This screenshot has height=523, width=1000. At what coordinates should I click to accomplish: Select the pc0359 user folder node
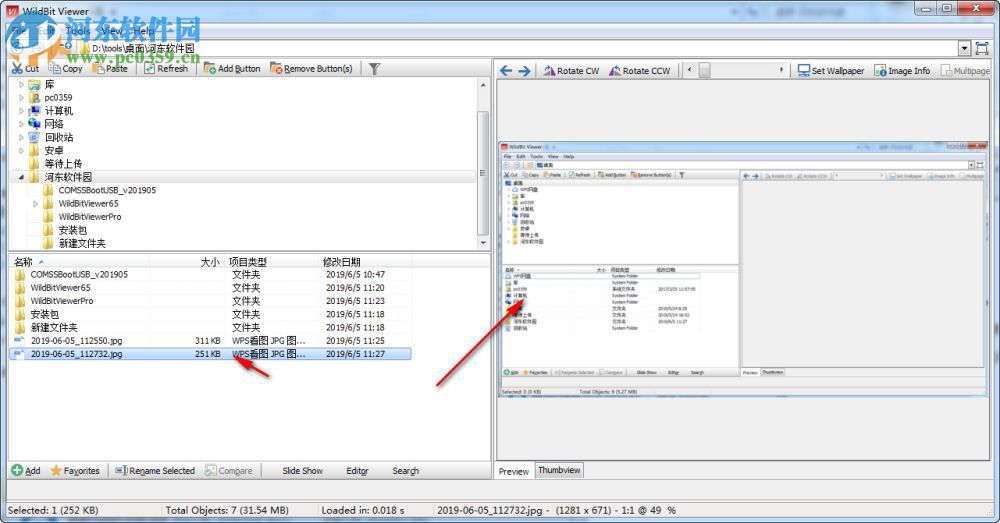click(58, 98)
